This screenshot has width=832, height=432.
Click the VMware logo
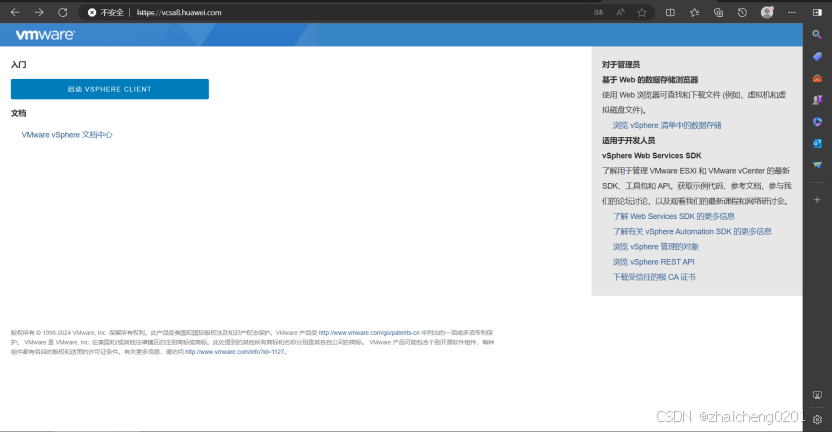click(45, 34)
